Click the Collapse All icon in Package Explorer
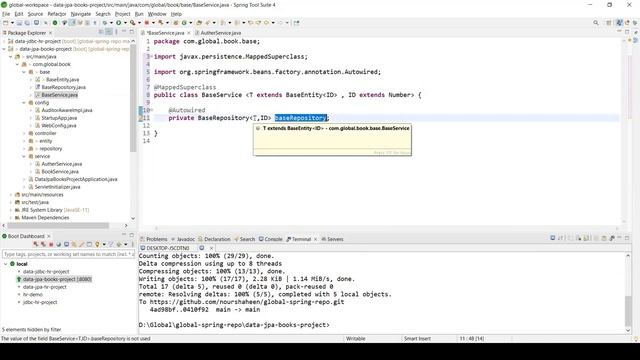 (101, 32)
